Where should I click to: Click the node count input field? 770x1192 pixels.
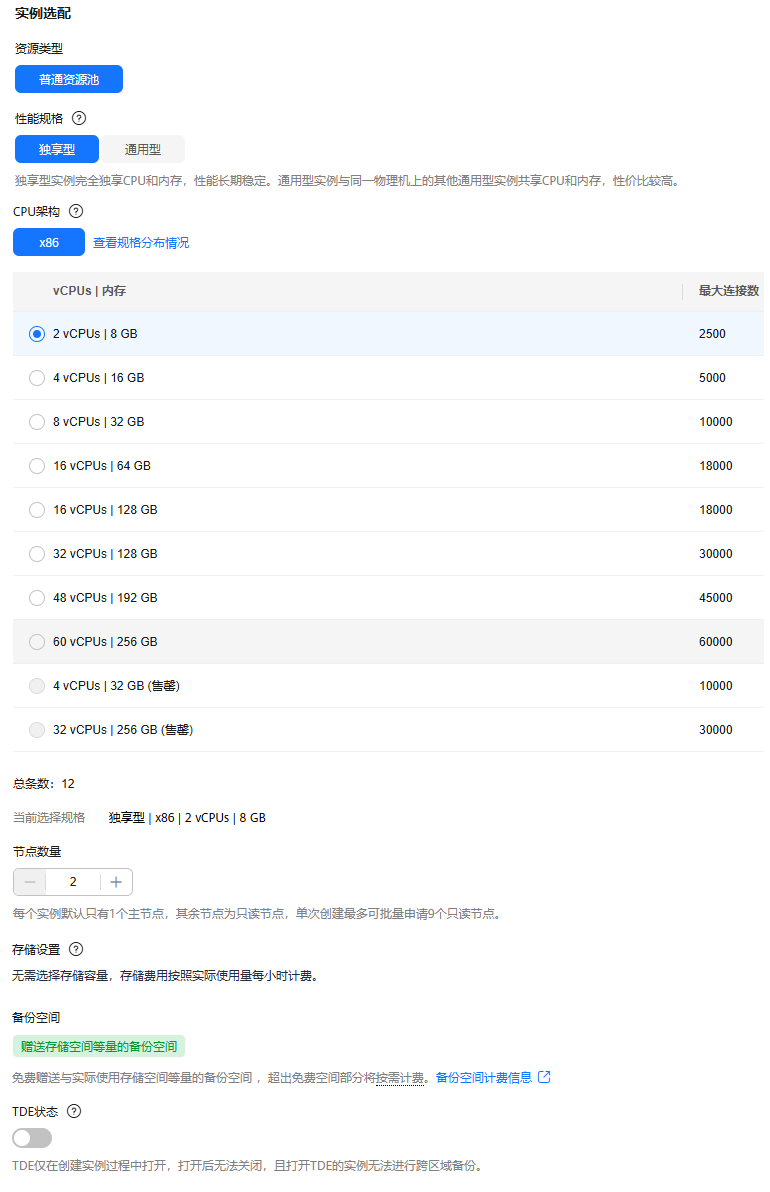(x=73, y=882)
